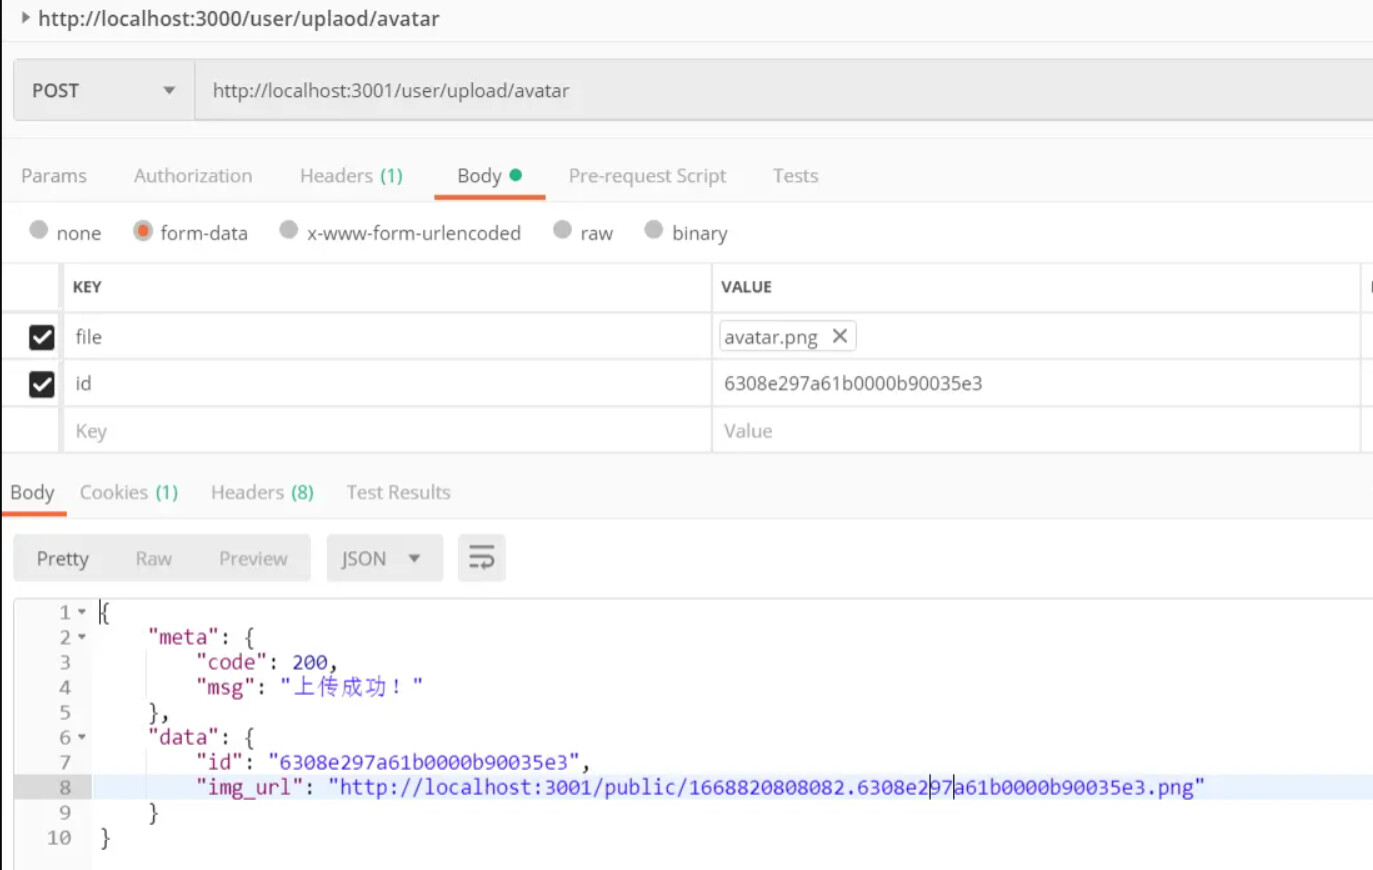Remove the avatar.png file with X icon
1373x870 pixels.
coord(840,336)
